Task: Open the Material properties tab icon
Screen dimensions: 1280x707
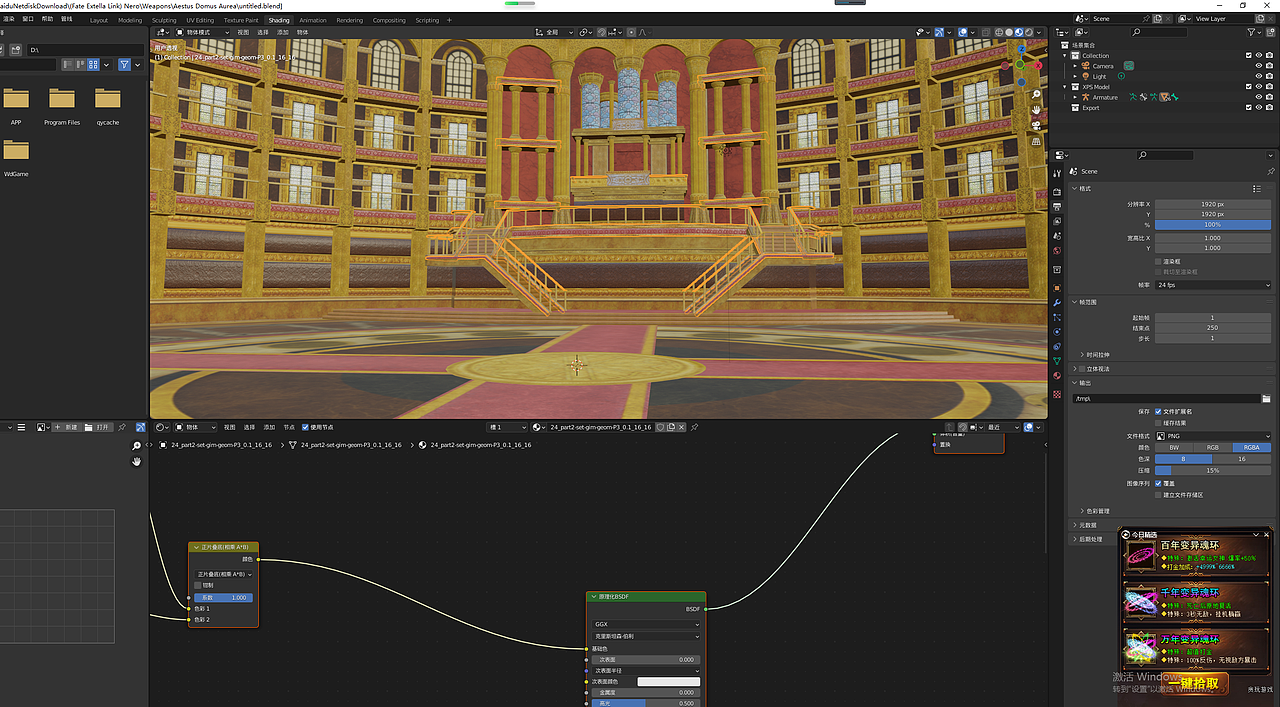Action: click(x=1057, y=375)
